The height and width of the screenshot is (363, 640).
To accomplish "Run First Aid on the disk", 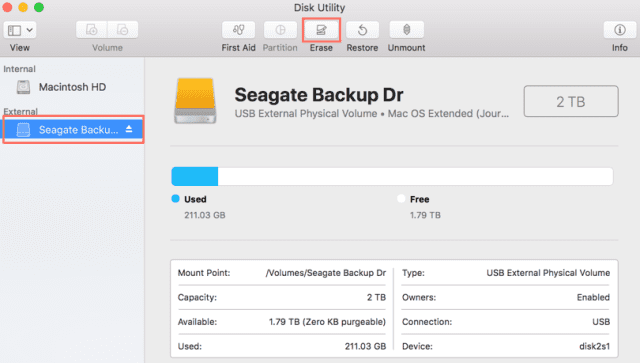I will click(238, 30).
